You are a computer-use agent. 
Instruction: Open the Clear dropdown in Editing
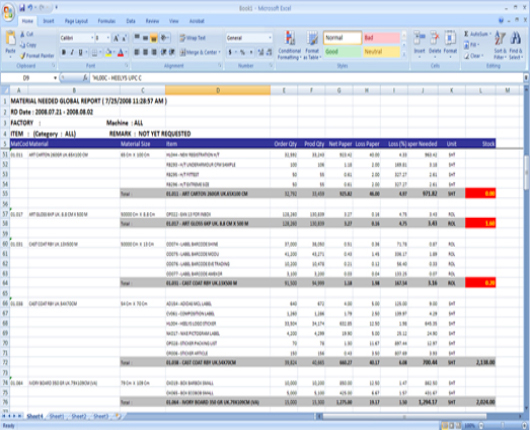[x=474, y=55]
